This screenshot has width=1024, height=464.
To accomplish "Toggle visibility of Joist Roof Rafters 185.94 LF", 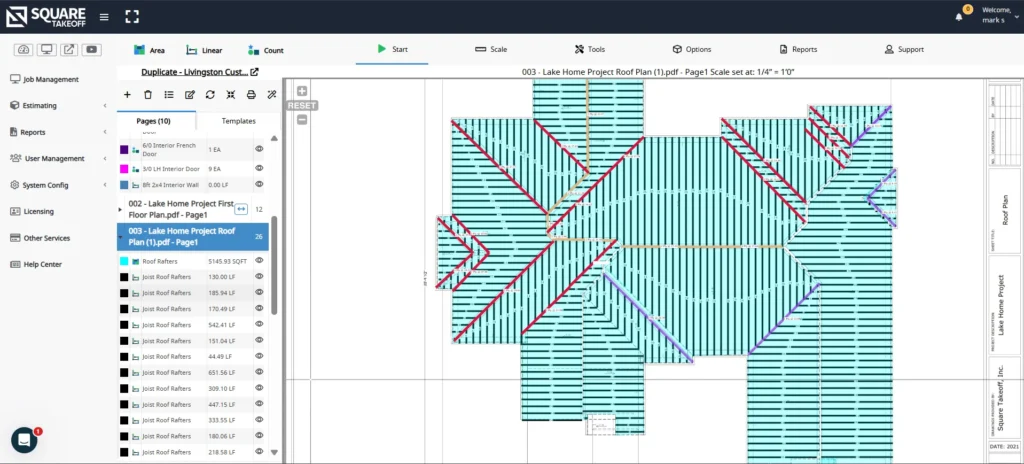I will tap(259, 293).
